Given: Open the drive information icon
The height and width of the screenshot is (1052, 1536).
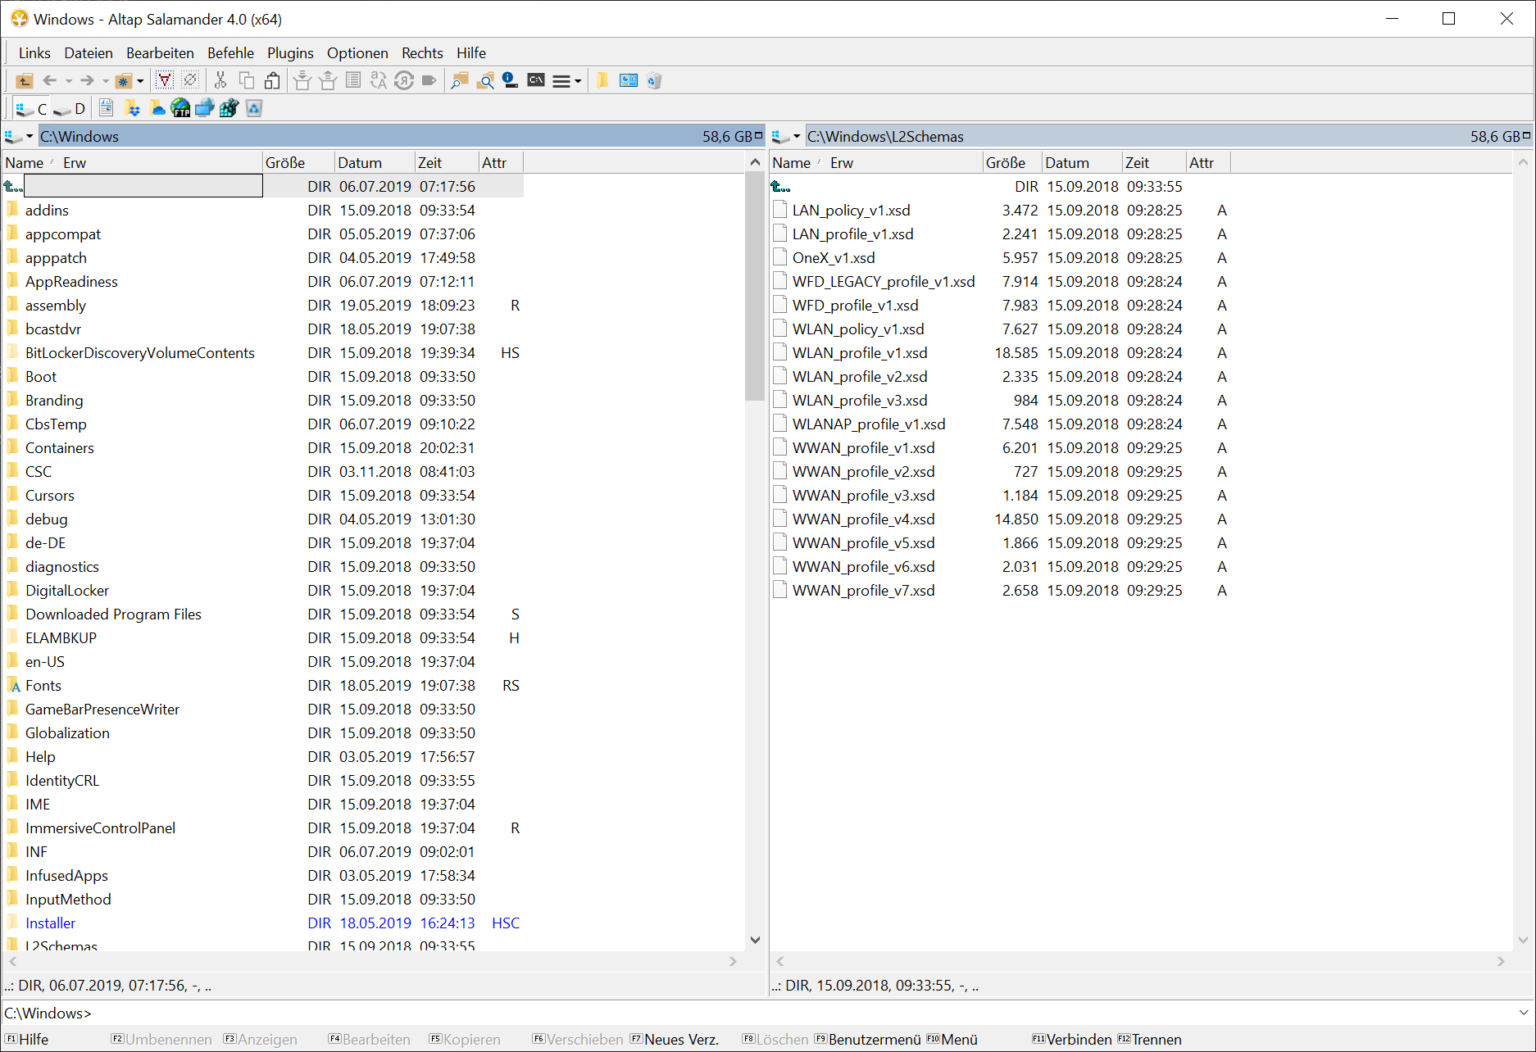Looking at the screenshot, I should point(510,81).
